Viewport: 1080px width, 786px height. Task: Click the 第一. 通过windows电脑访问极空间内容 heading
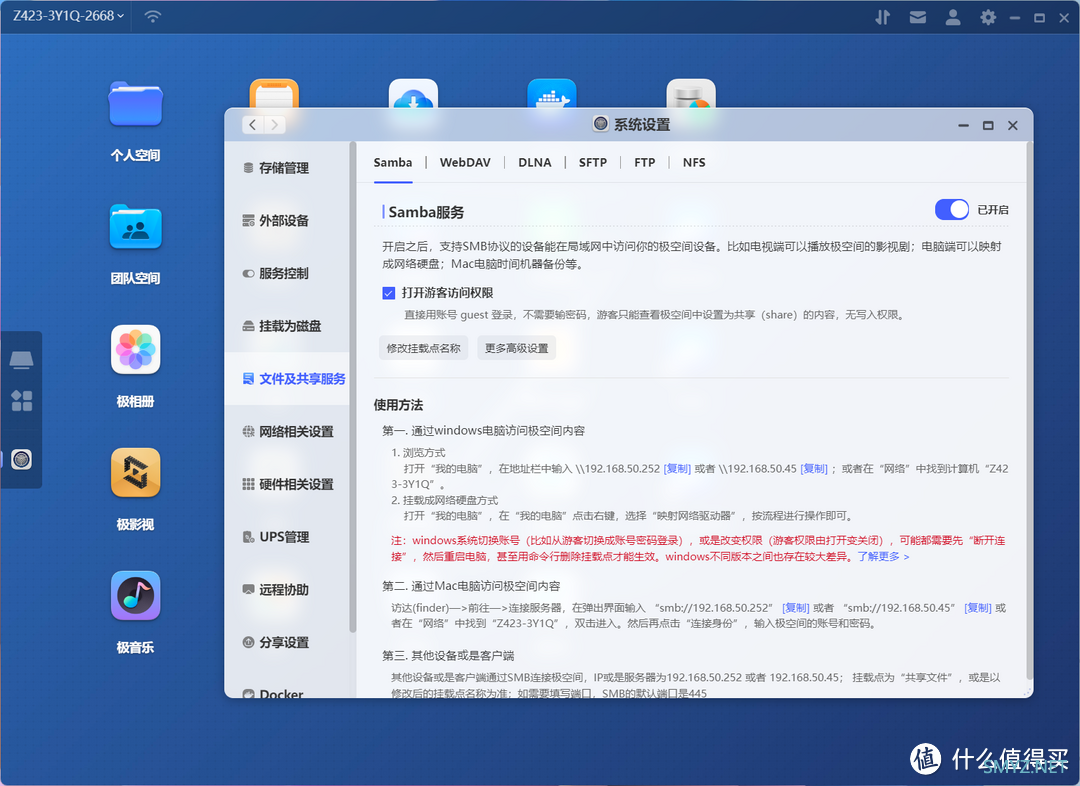[x=484, y=431]
